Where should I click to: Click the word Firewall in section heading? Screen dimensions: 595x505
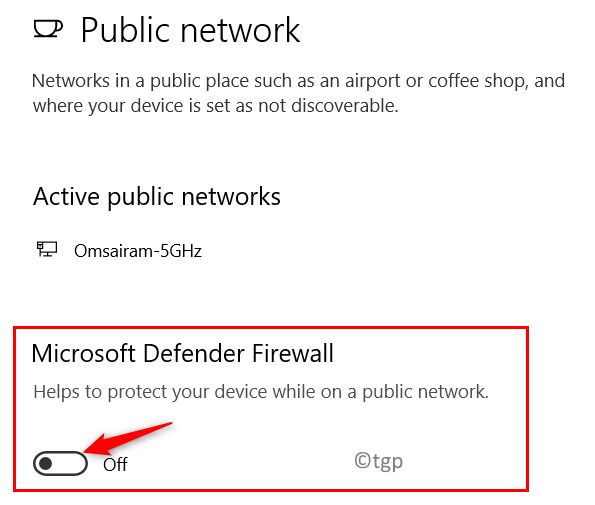pyautogui.click(x=293, y=353)
